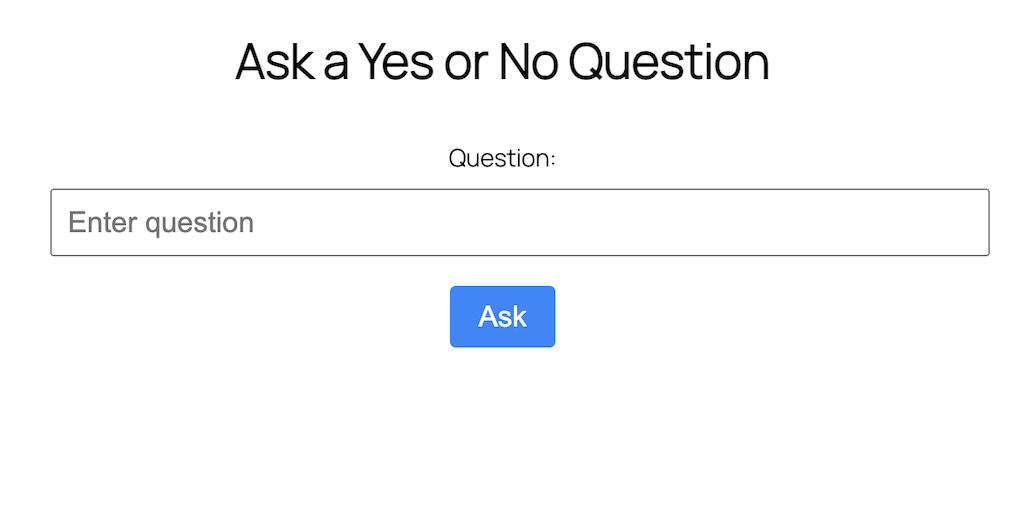1024x512 pixels.
Task: Click the word Yes in the heading
Action: click(x=396, y=62)
